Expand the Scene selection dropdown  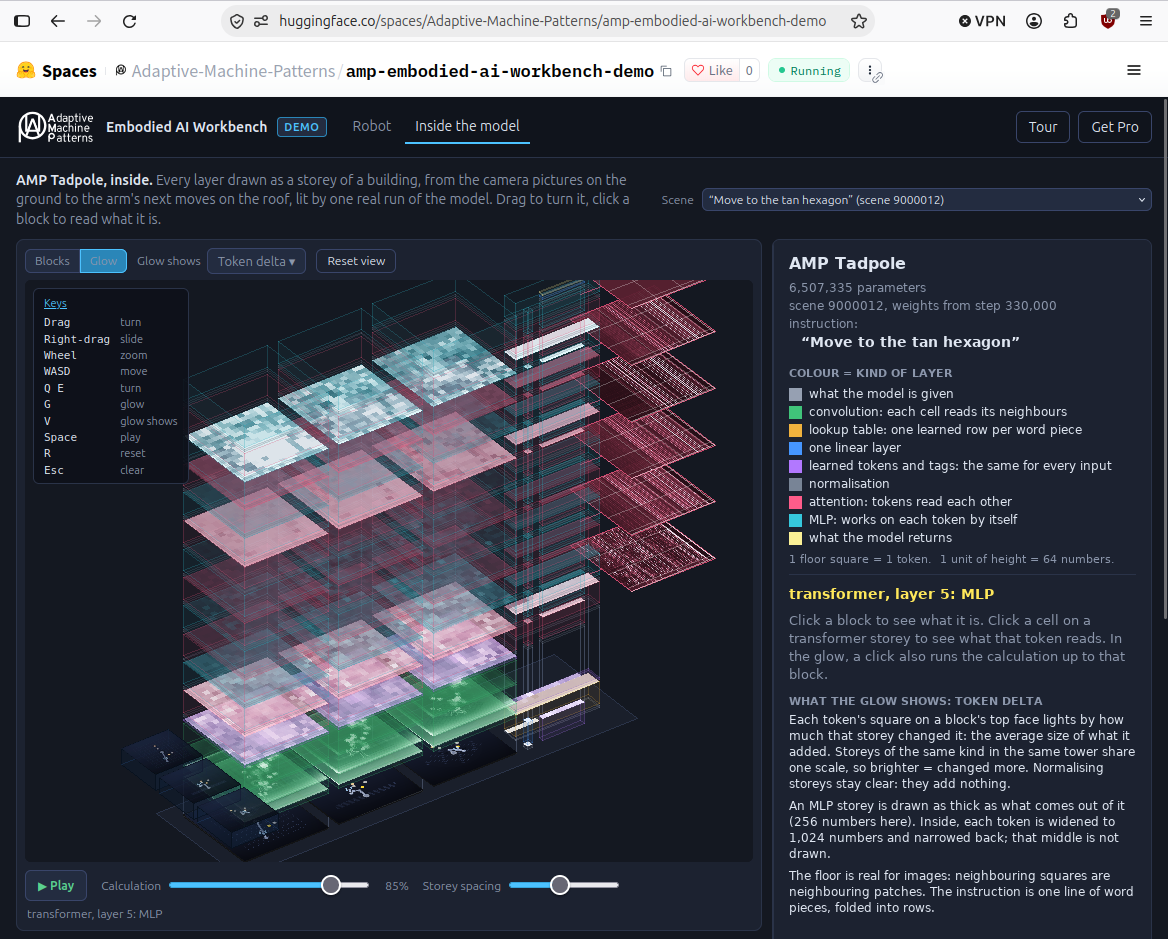click(x=927, y=200)
